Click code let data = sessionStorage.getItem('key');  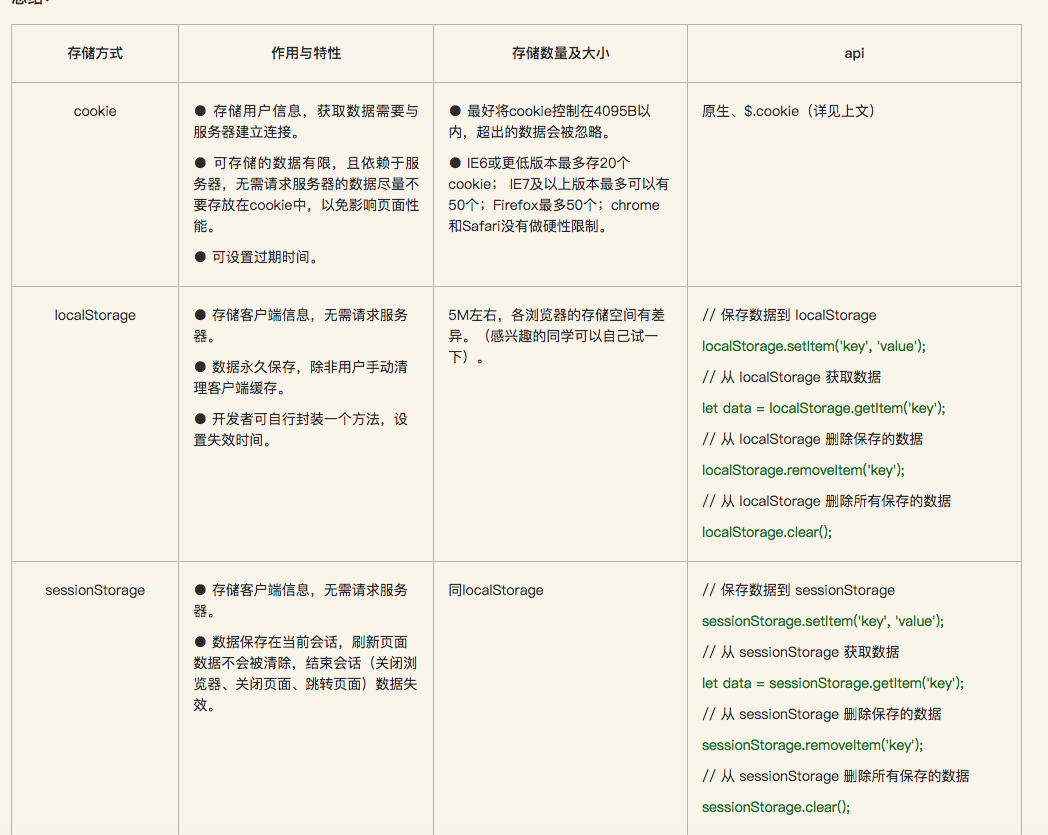pos(833,683)
